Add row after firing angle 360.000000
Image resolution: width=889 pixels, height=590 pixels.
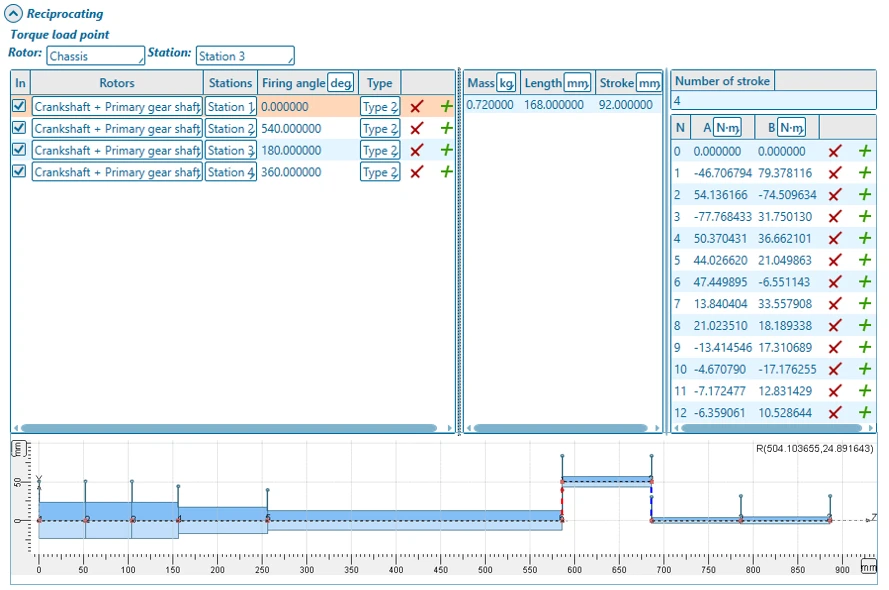pyautogui.click(x=446, y=172)
